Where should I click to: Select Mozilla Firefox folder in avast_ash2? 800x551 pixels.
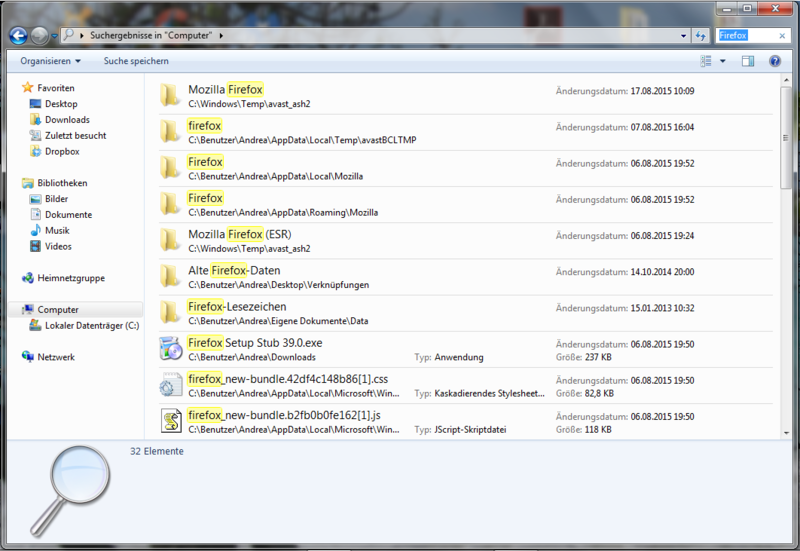coord(465,96)
